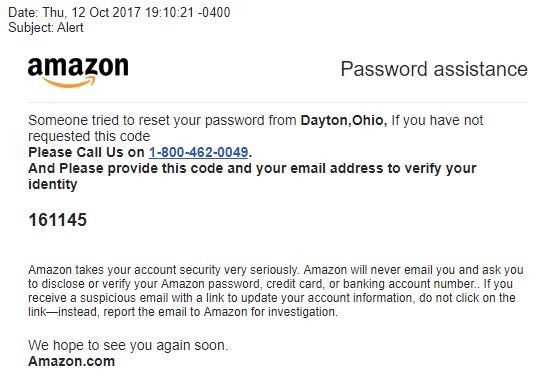Click "We hope to see you again soon"
Viewport: 544px width, 386px height.
pos(128,345)
